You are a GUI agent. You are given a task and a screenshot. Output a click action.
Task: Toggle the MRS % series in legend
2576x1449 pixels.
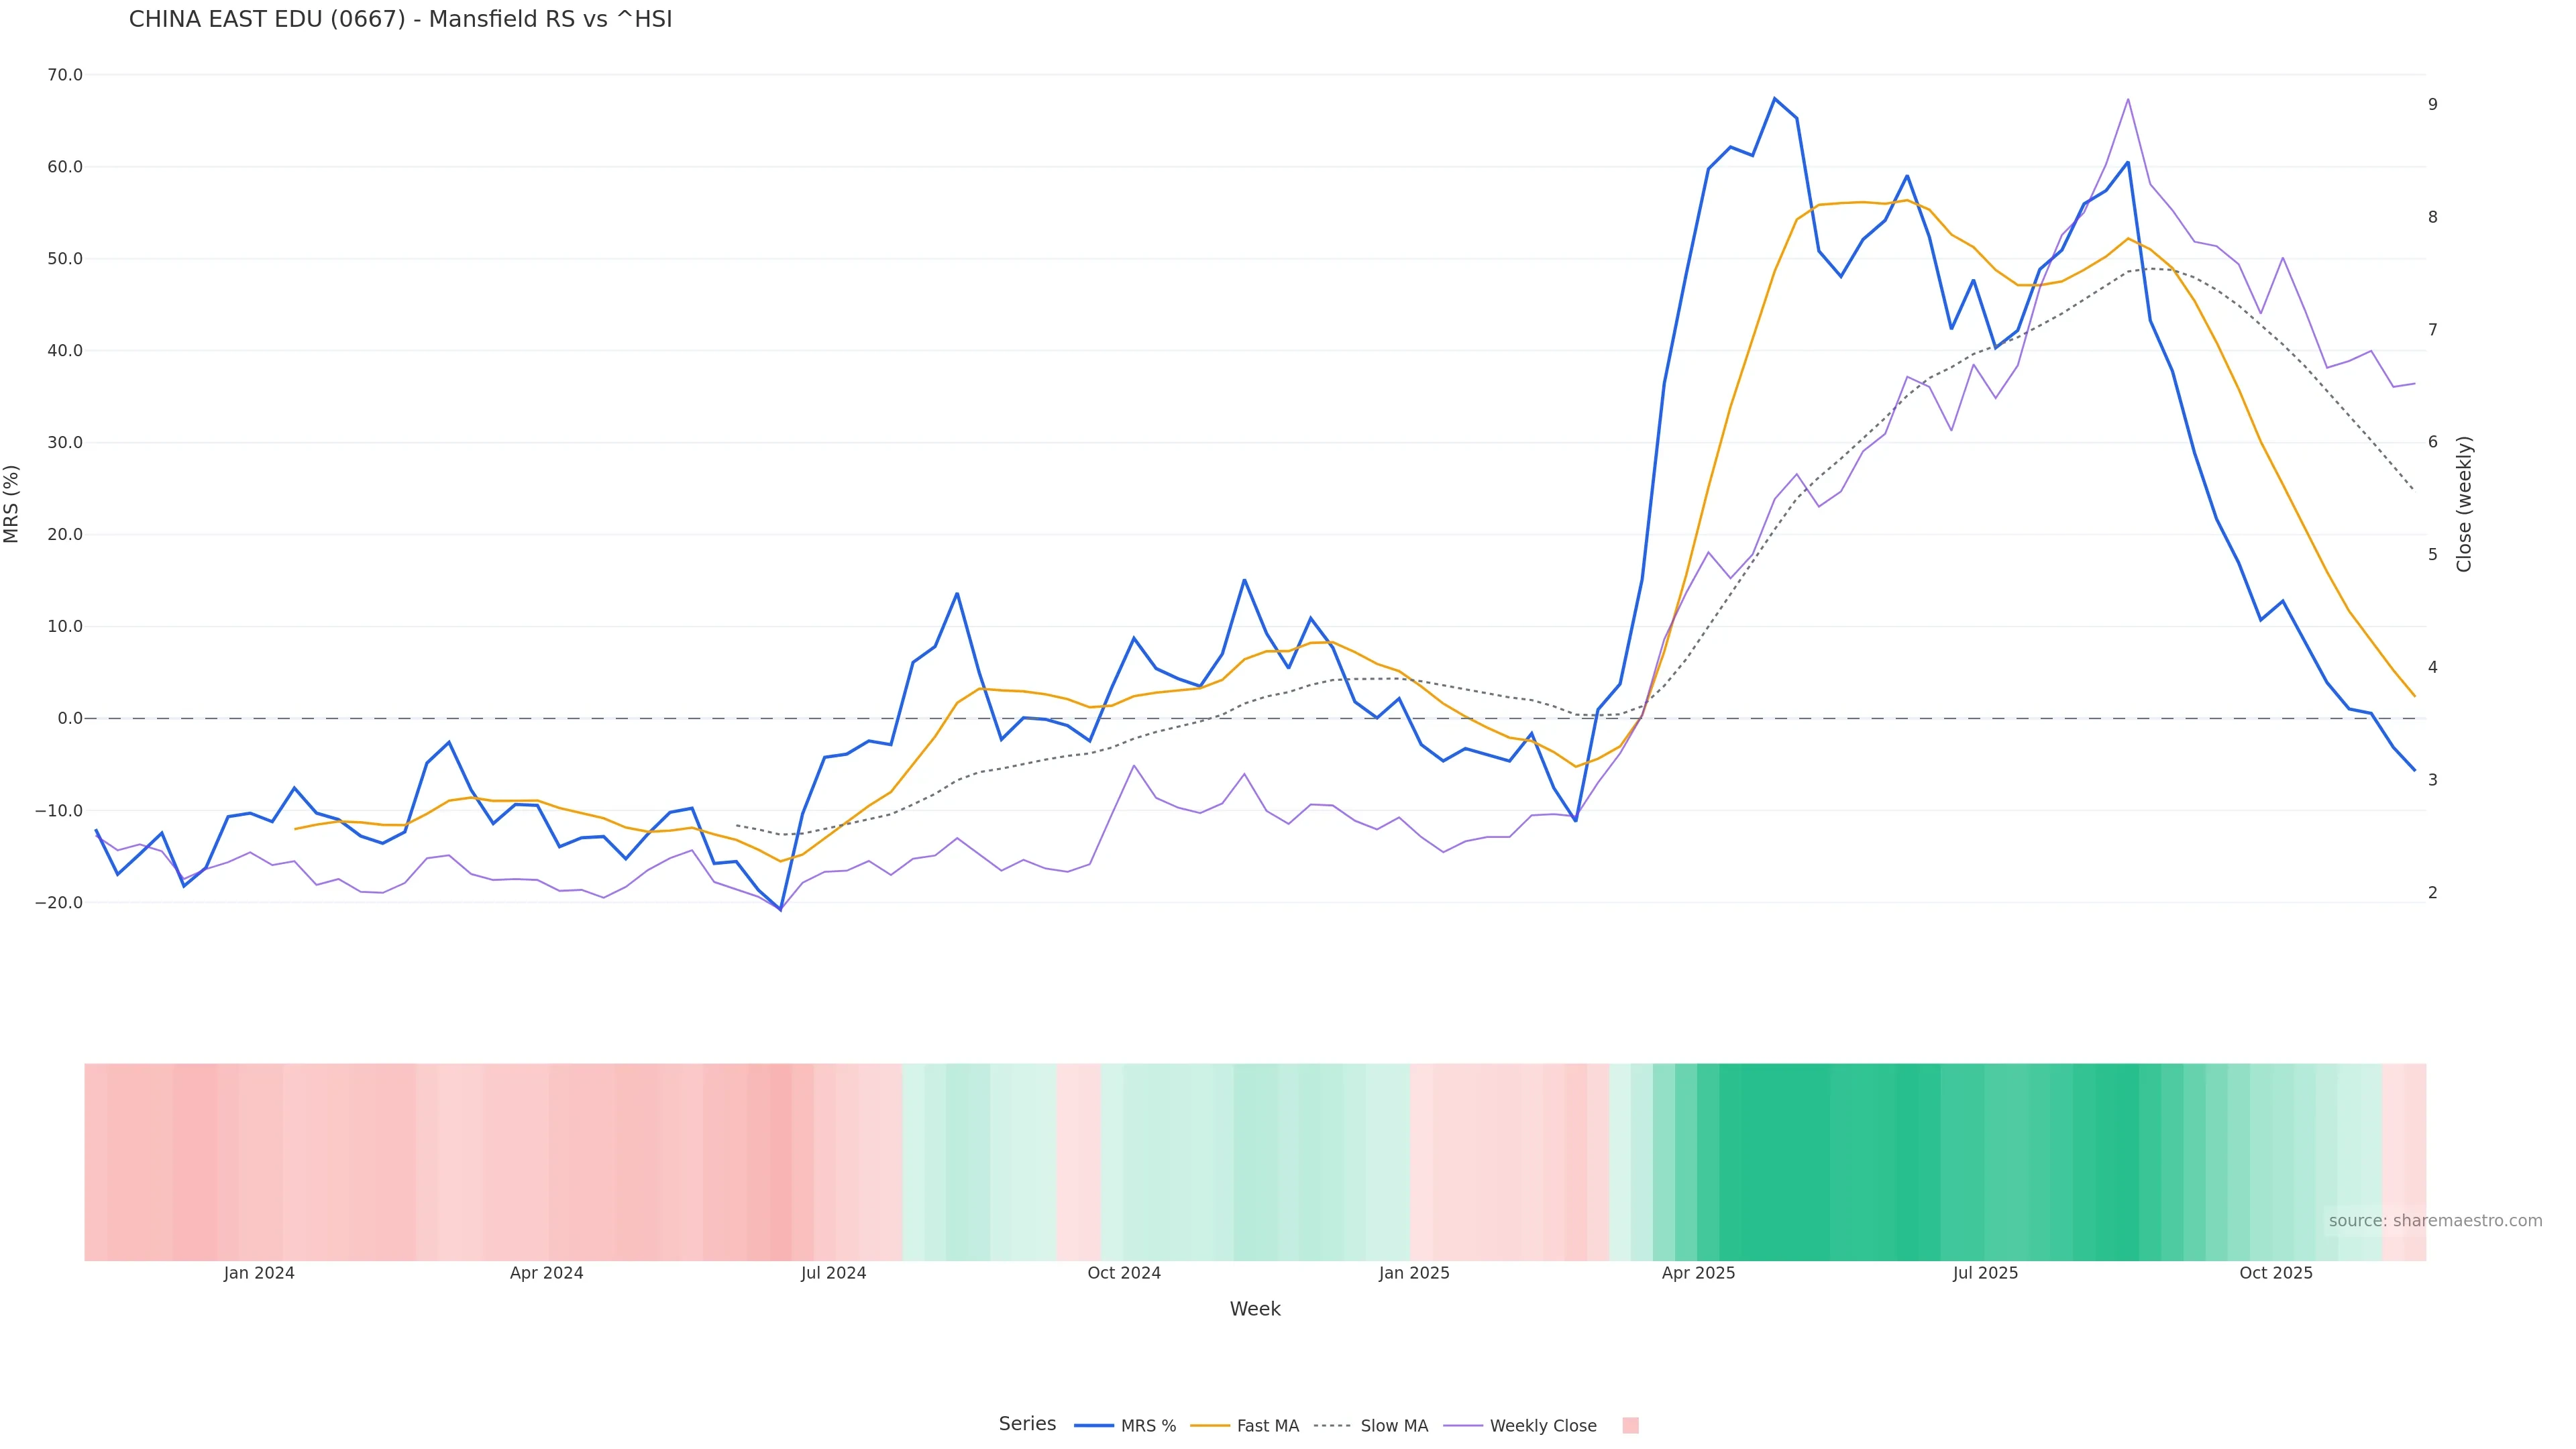pyautogui.click(x=1126, y=1426)
